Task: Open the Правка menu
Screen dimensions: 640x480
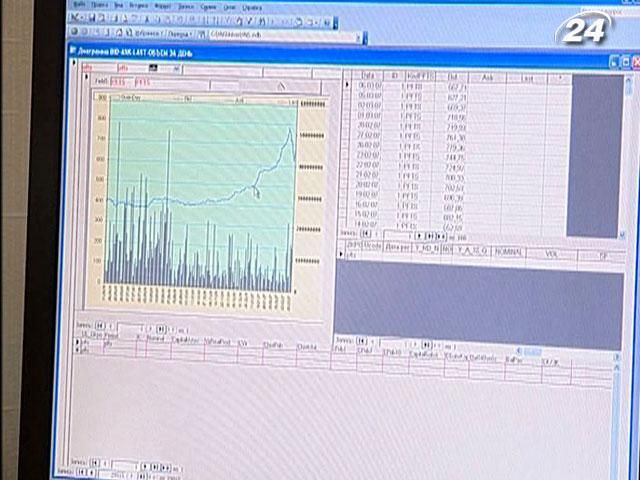Action: (x=100, y=5)
